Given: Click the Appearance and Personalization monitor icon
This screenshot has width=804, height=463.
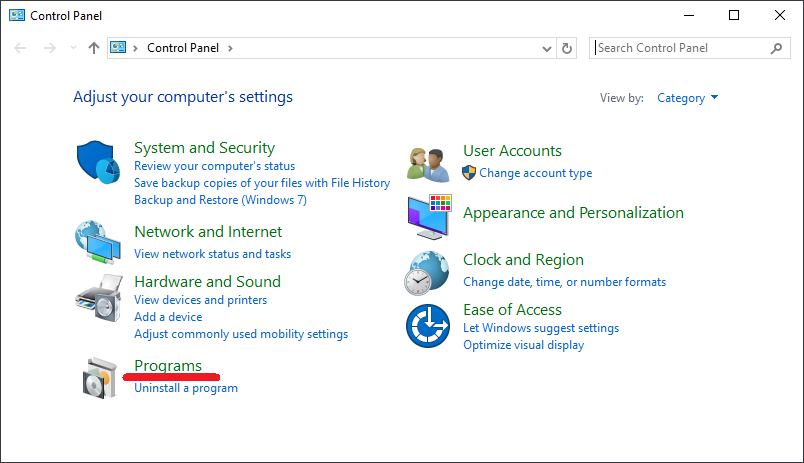Looking at the screenshot, I should coord(429,217).
